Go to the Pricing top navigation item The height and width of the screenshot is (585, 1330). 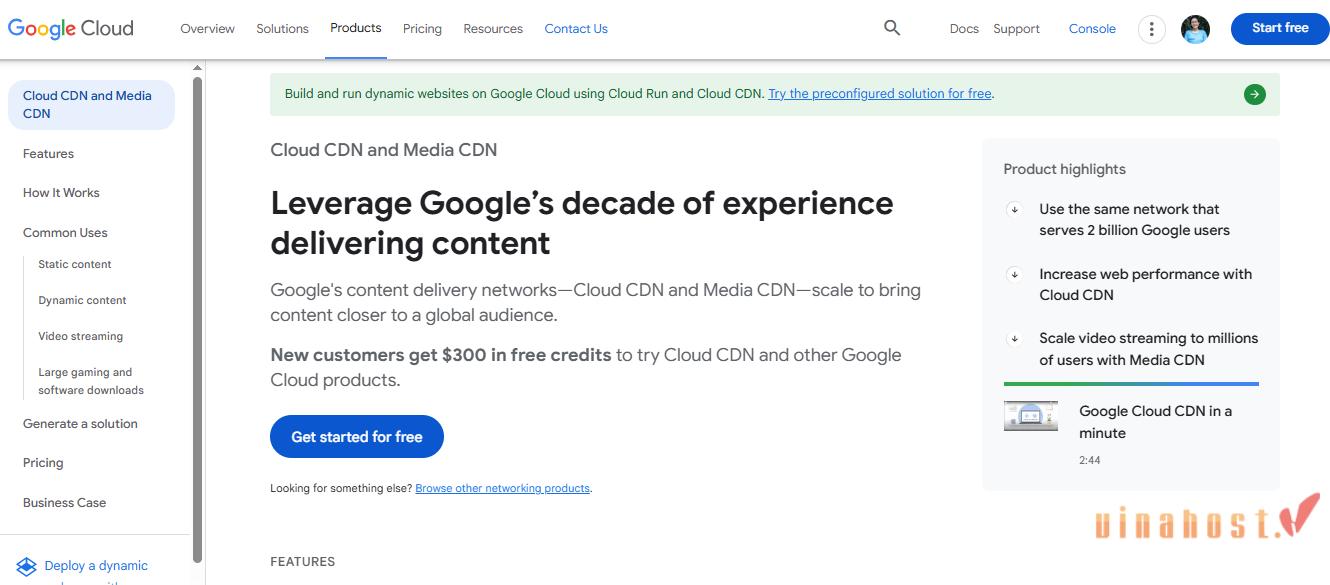(x=422, y=29)
